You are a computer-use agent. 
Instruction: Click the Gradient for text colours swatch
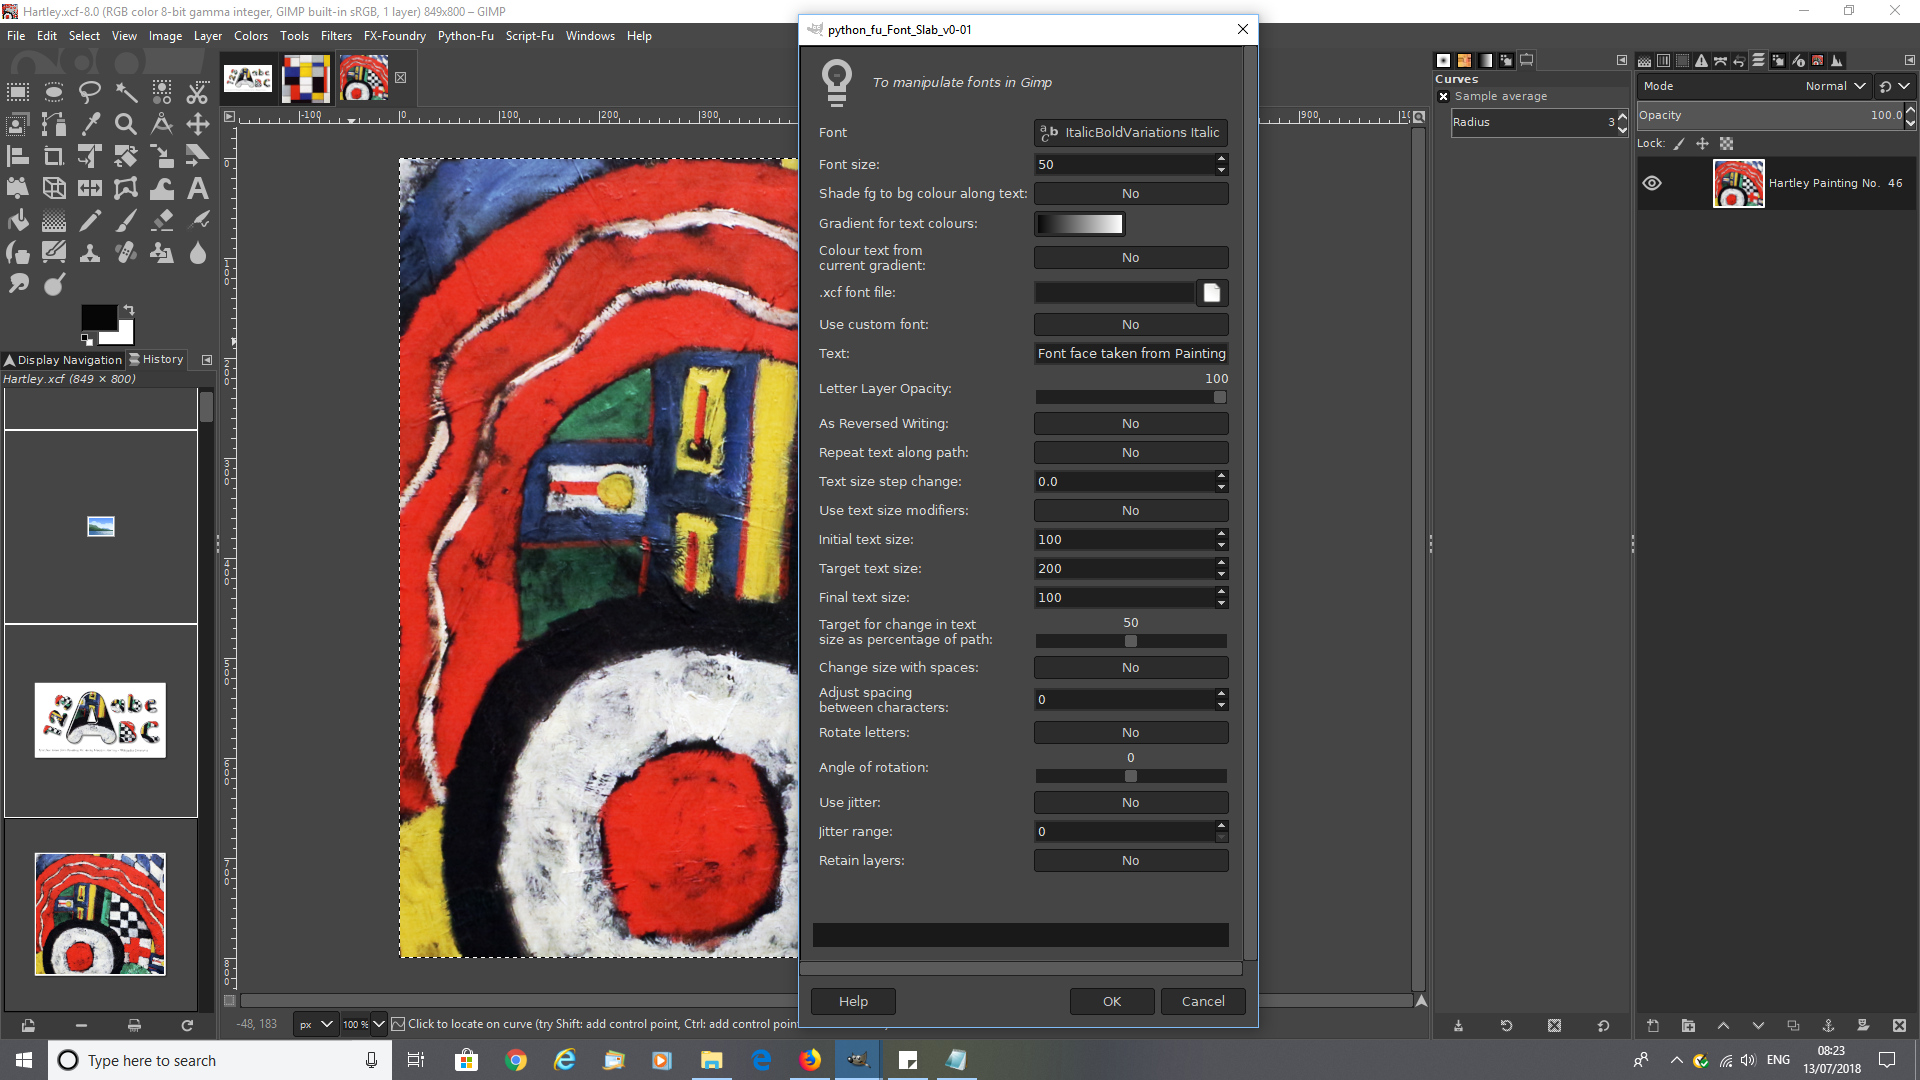[x=1080, y=224]
